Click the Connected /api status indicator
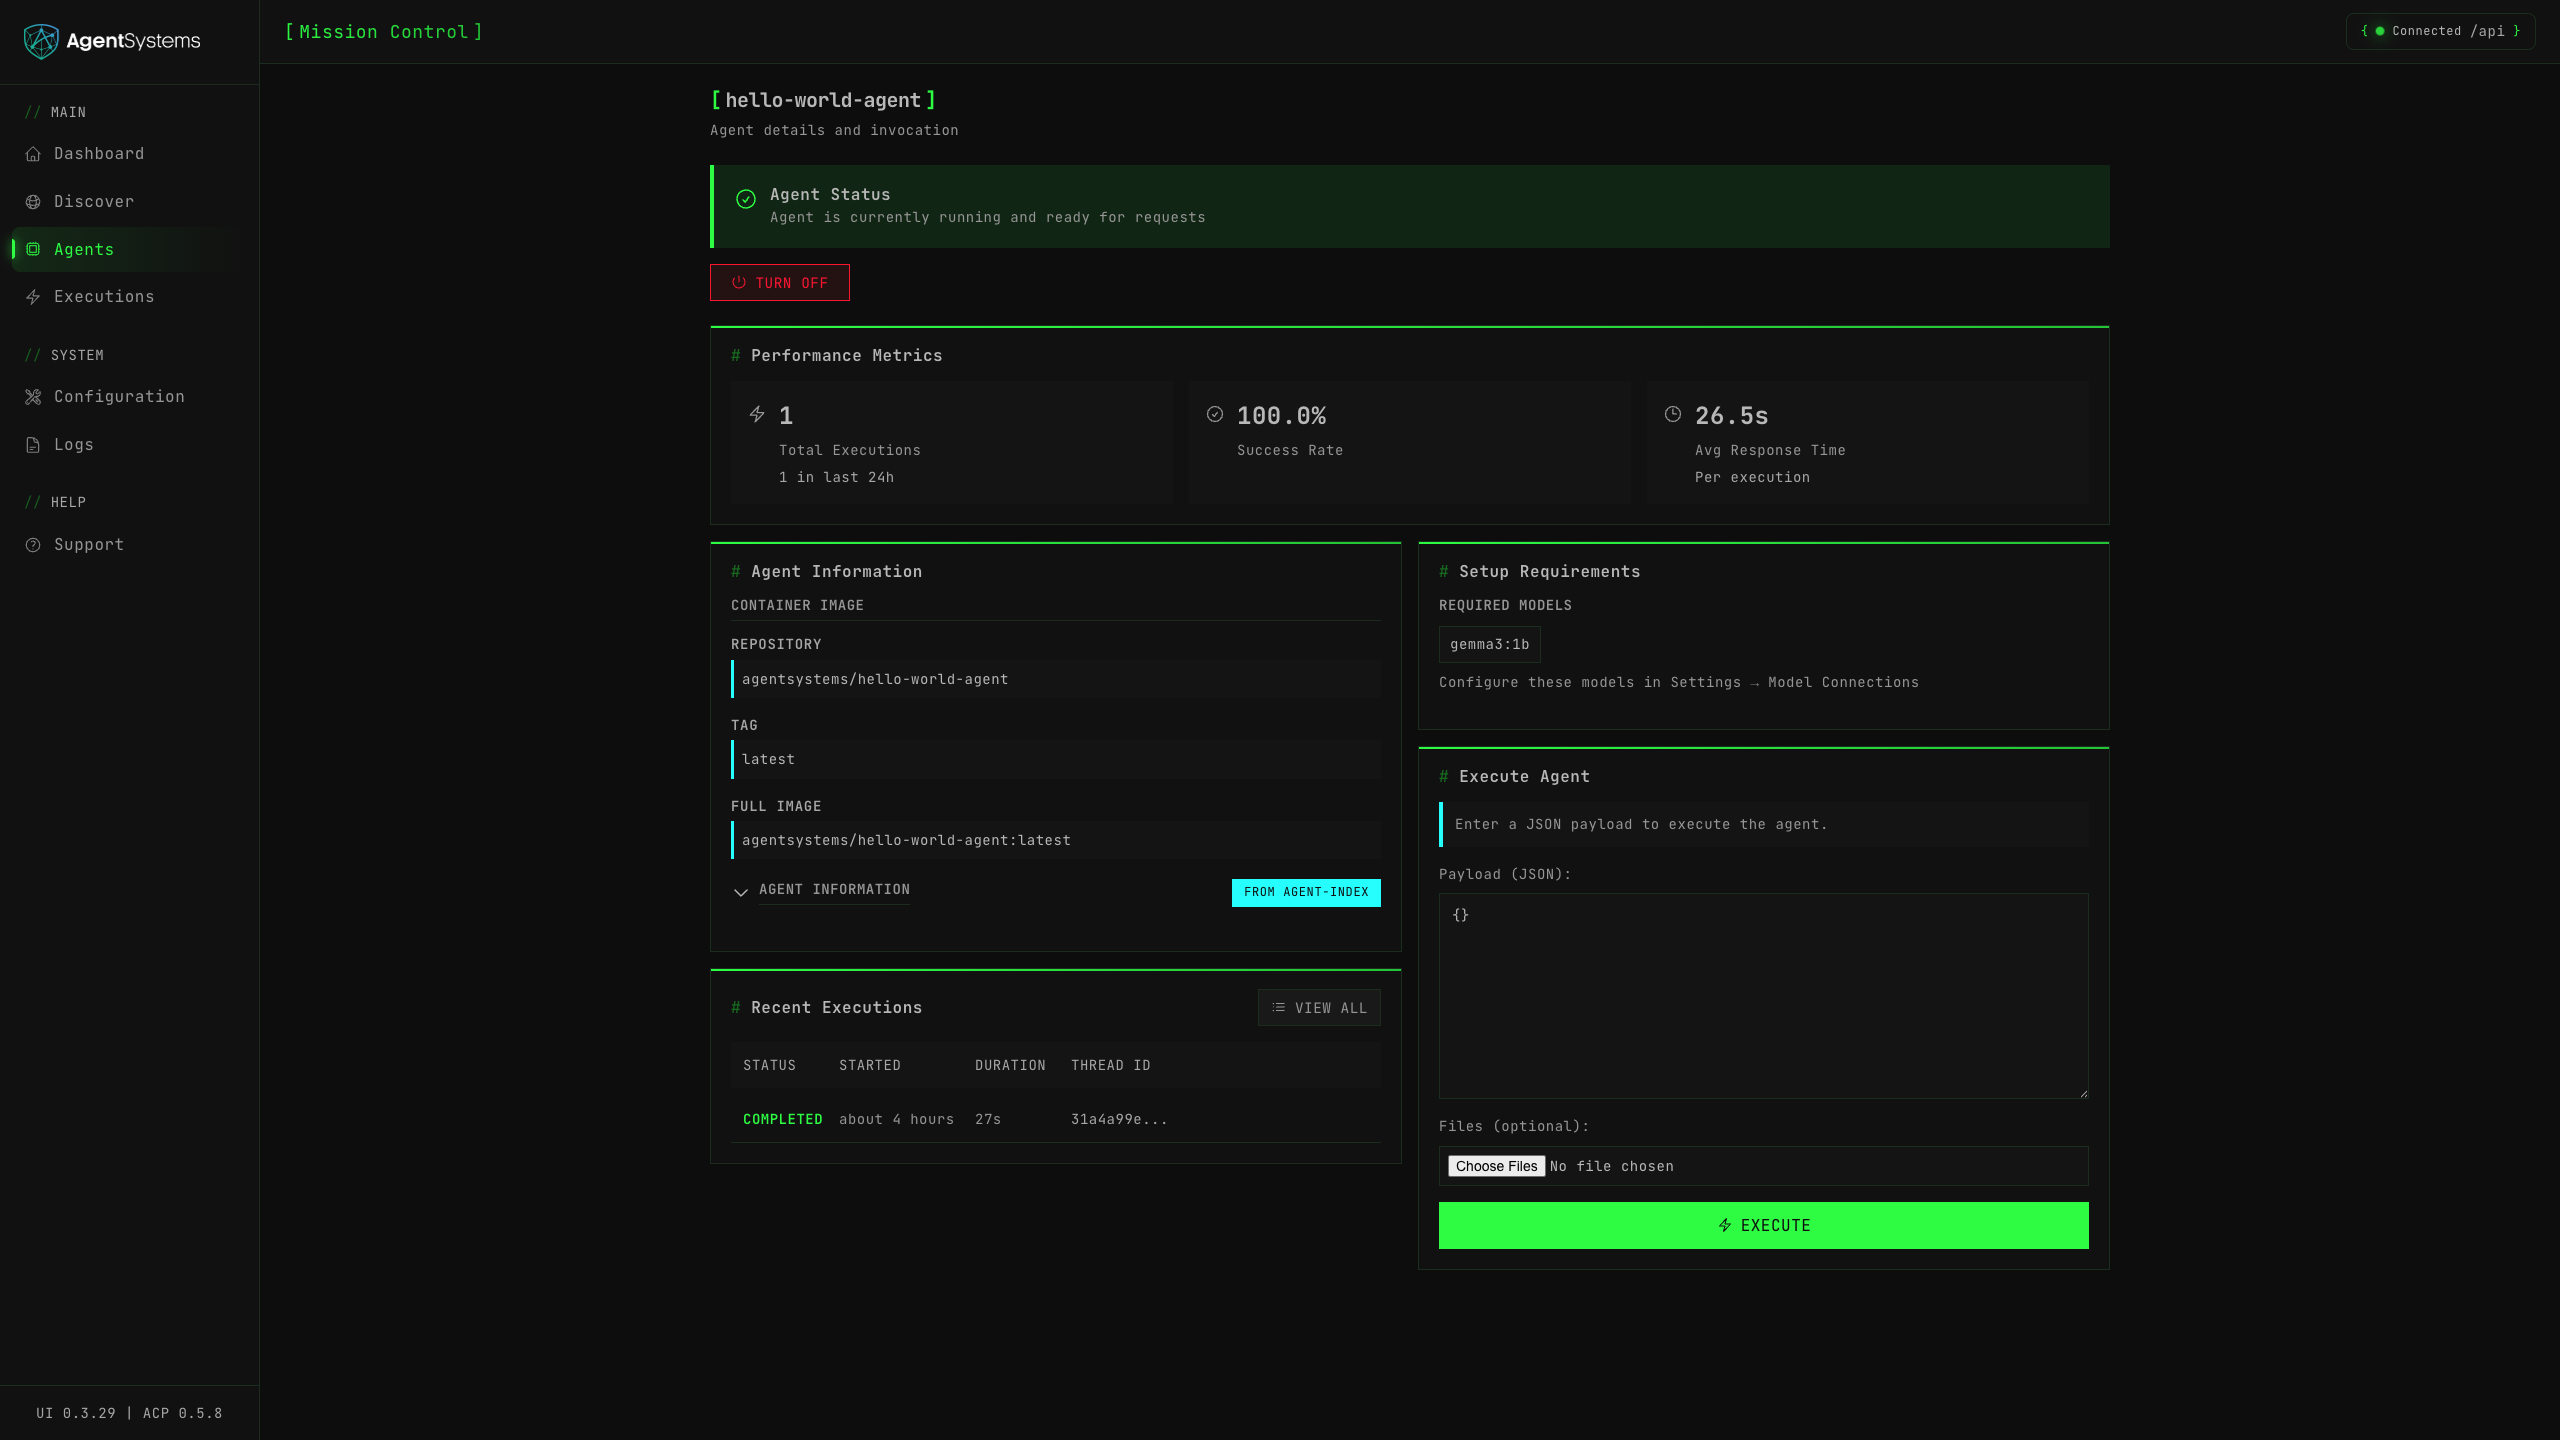This screenshot has height=1440, width=2560. click(2440, 31)
